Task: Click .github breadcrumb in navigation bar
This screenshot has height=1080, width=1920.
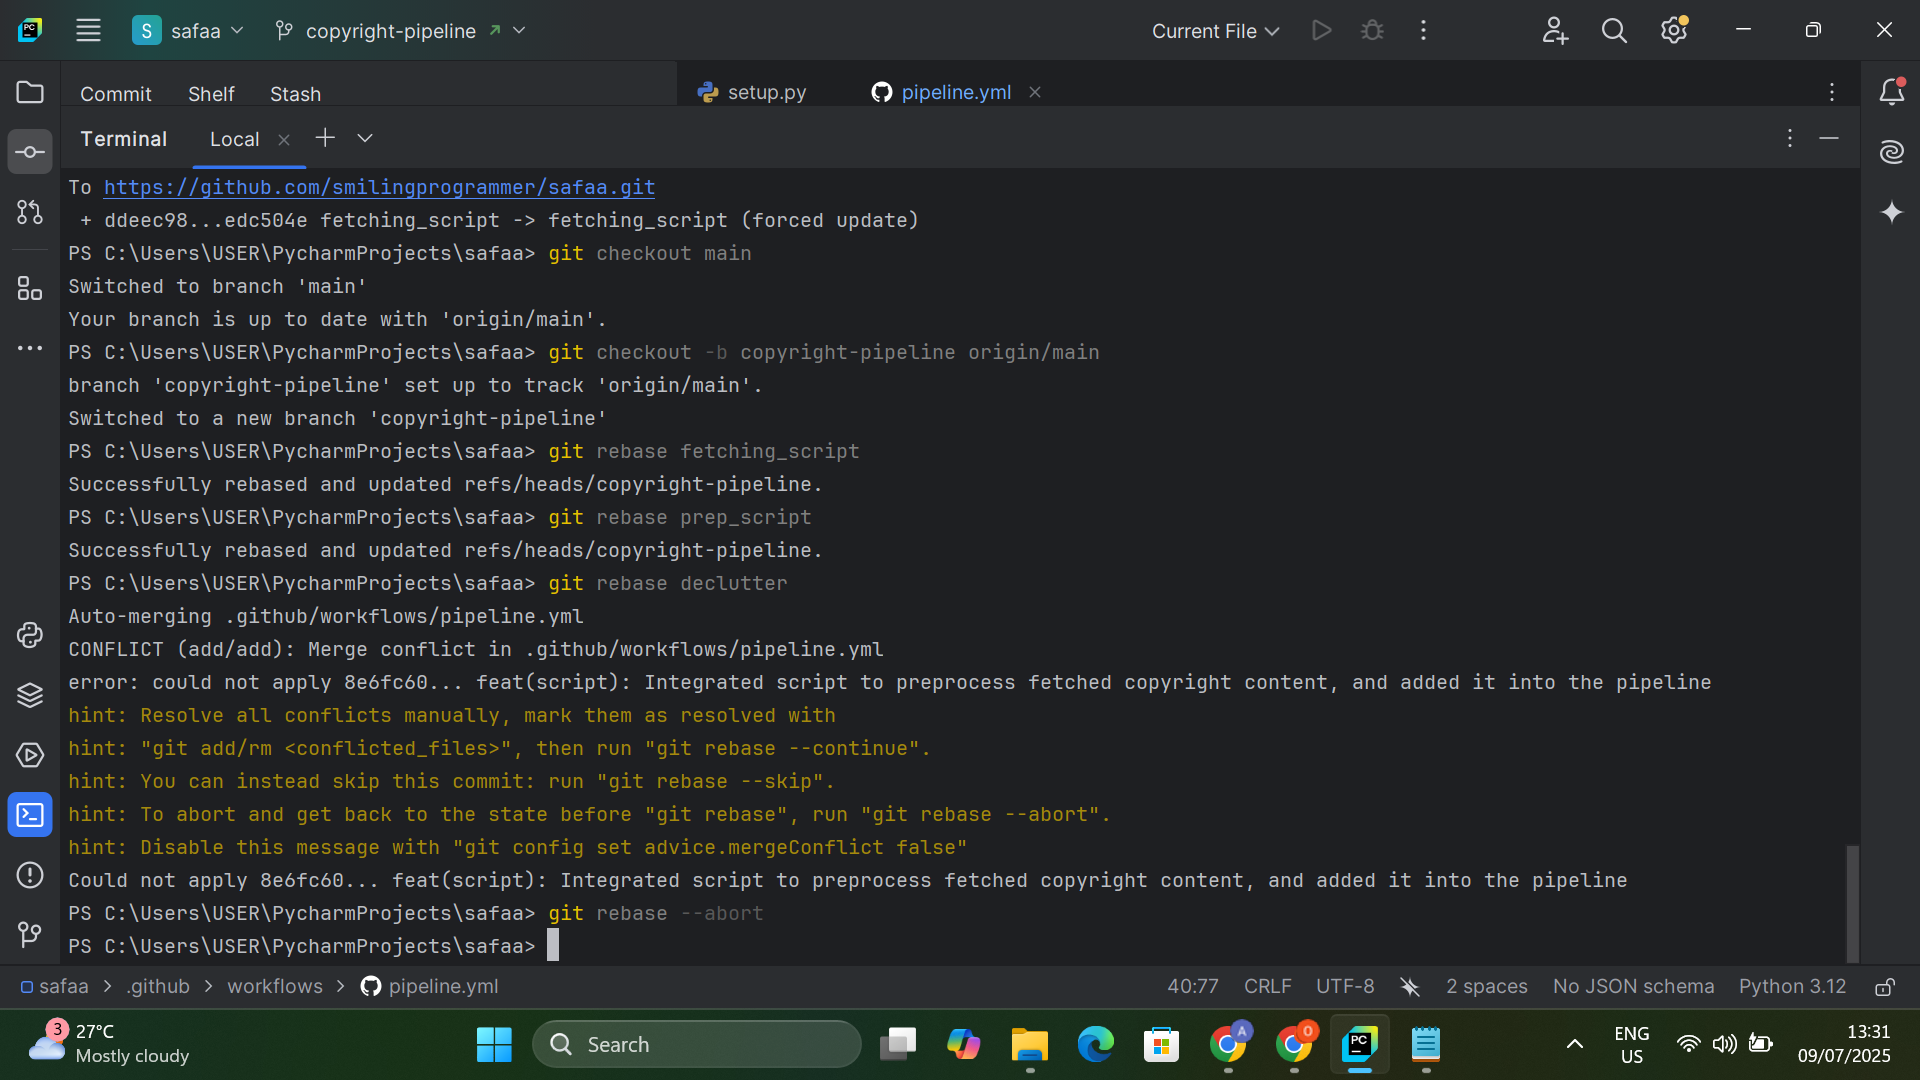Action: 158,987
